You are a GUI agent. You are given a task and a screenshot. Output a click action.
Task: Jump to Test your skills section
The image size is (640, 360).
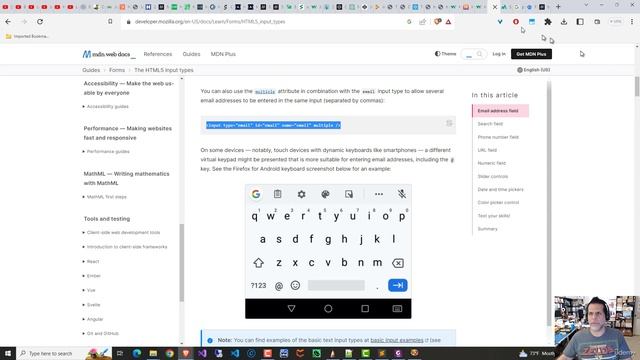pos(493,216)
